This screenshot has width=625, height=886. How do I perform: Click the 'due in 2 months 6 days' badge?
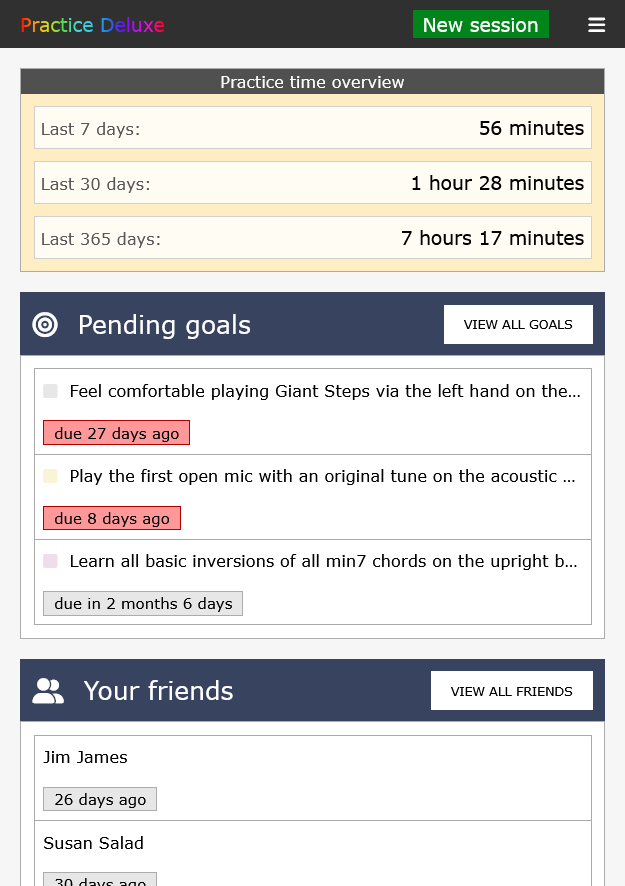(143, 603)
